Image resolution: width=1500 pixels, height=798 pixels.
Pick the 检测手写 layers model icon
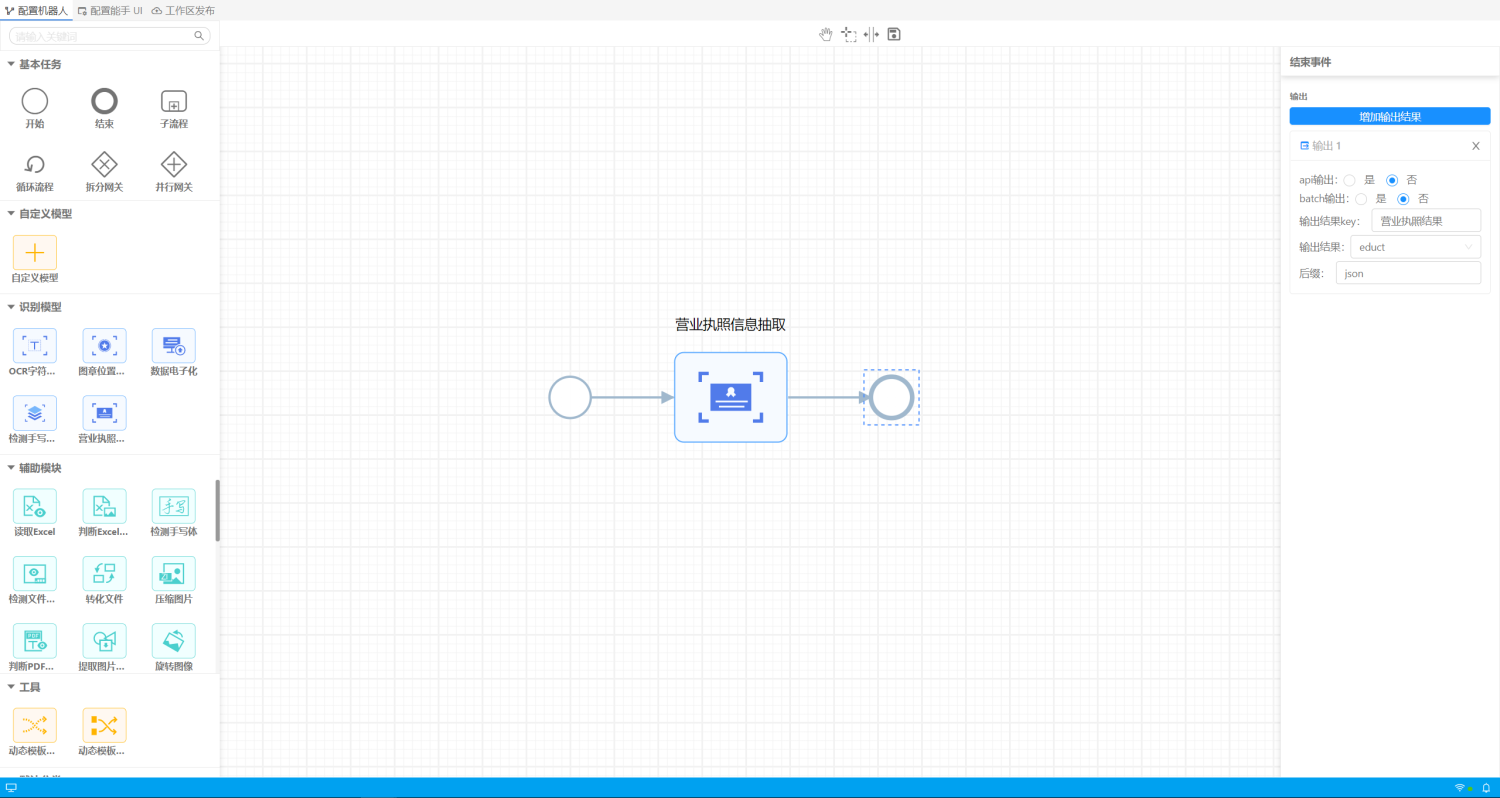[x=35, y=412]
